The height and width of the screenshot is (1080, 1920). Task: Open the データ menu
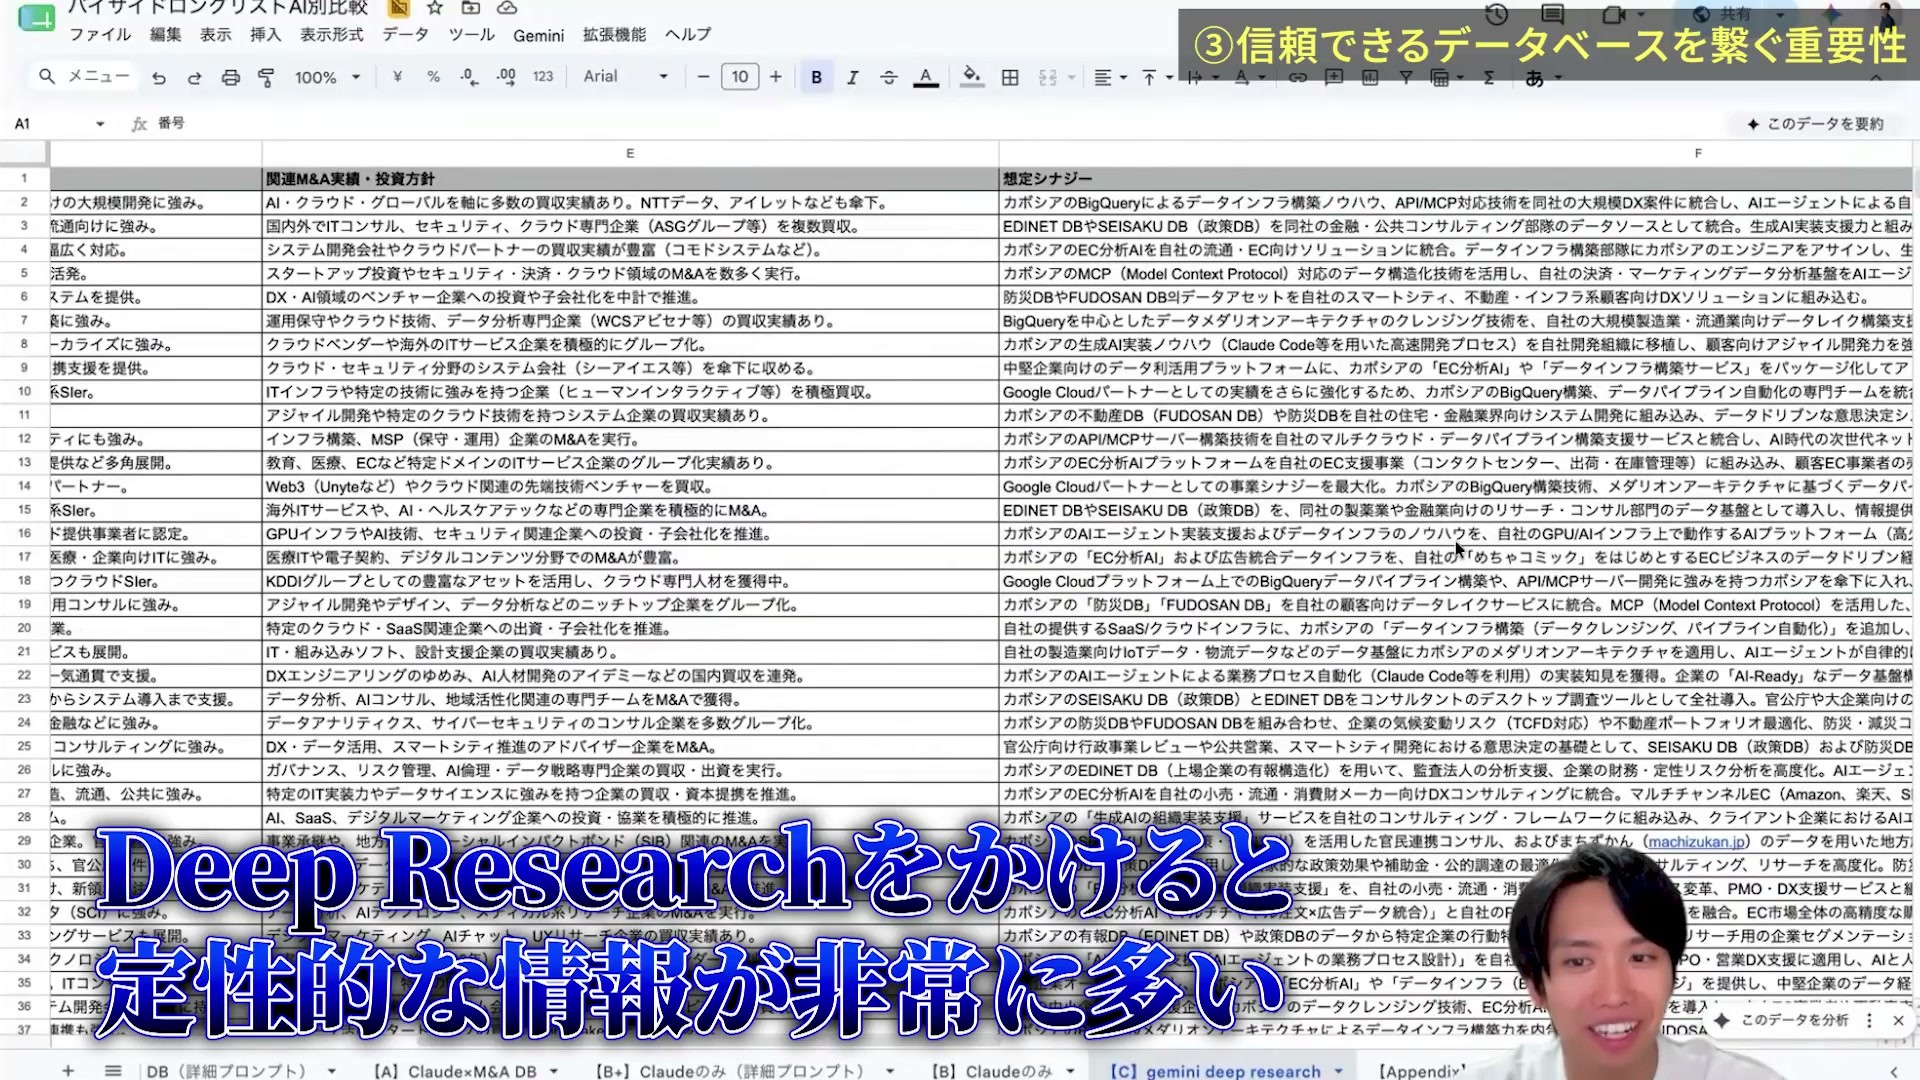(405, 34)
